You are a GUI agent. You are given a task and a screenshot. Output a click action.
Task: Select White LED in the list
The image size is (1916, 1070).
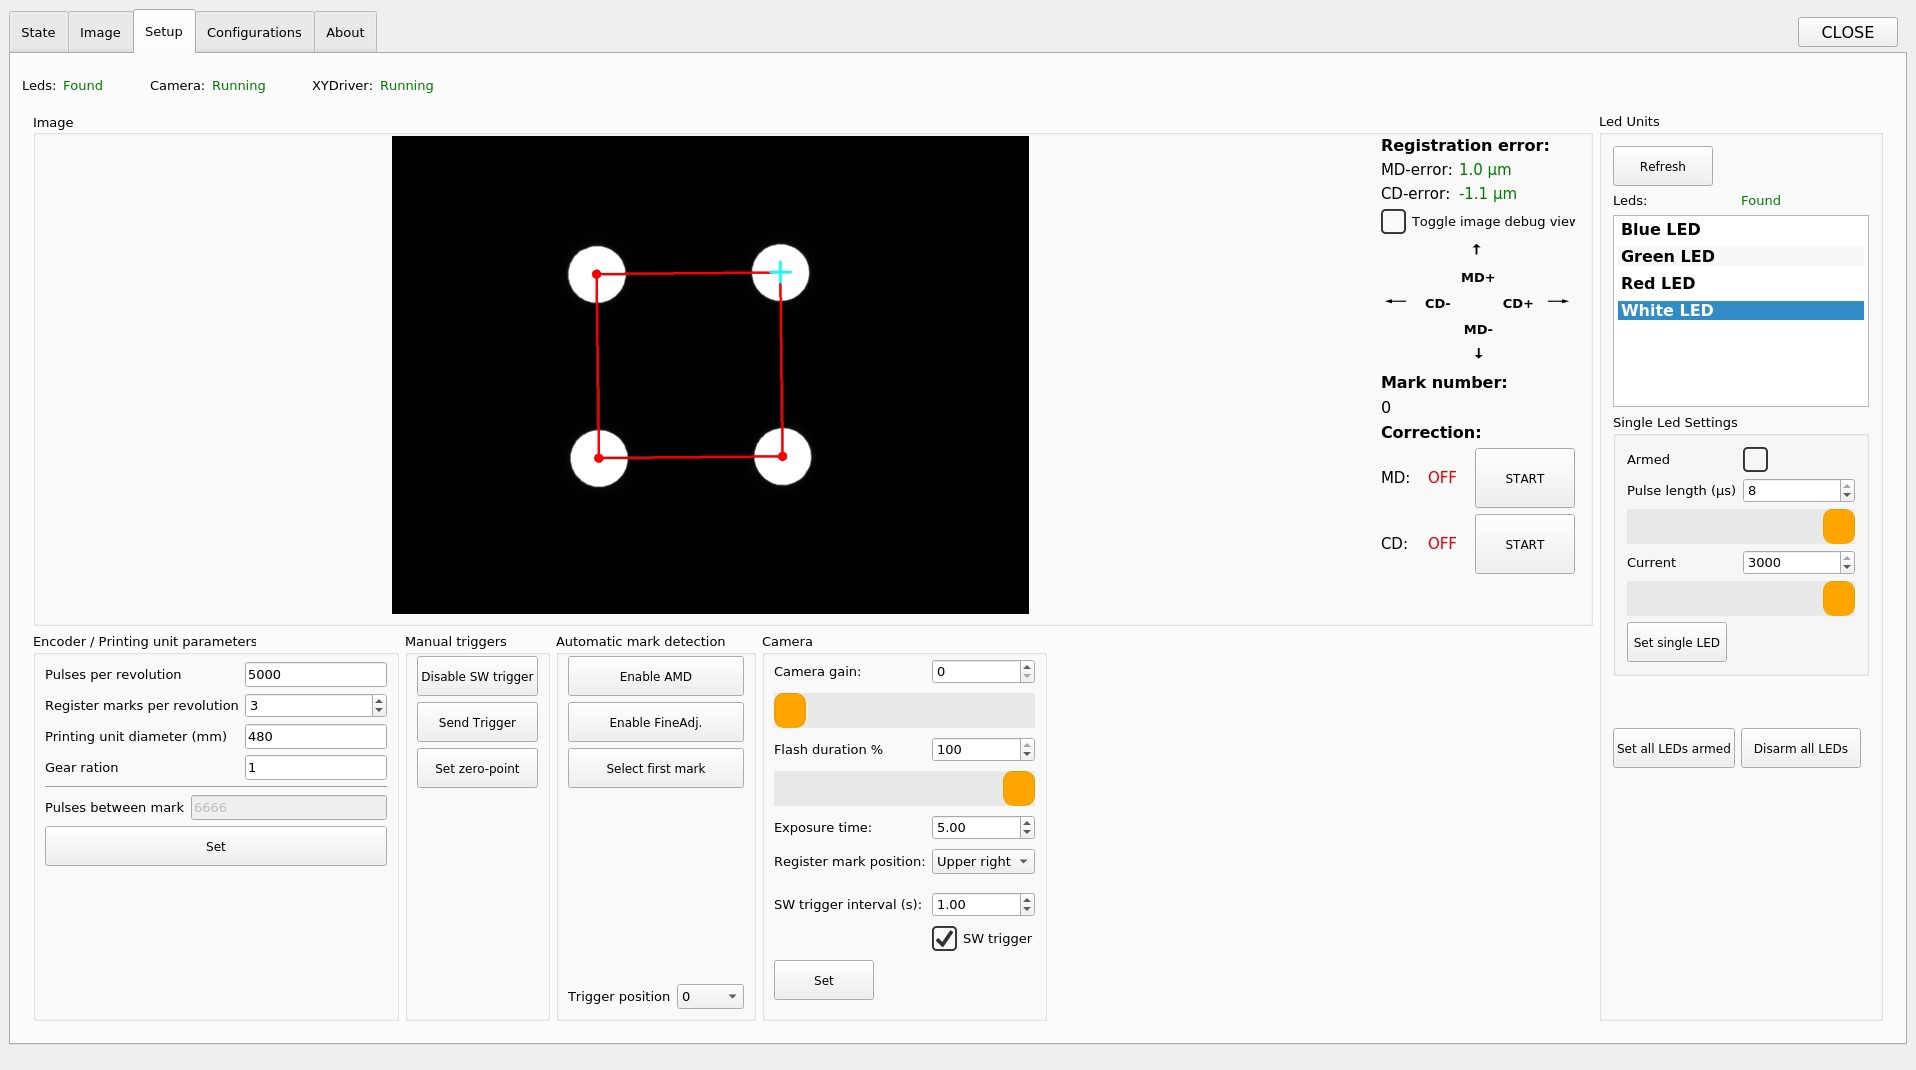[x=1740, y=311]
